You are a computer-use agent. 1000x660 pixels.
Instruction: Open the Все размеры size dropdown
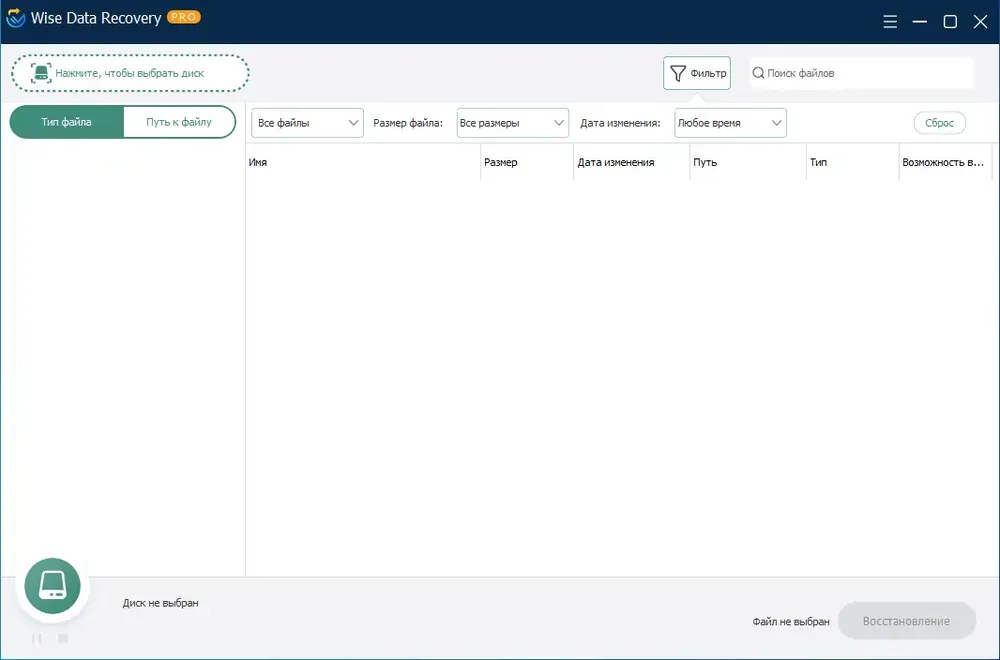tap(513, 123)
